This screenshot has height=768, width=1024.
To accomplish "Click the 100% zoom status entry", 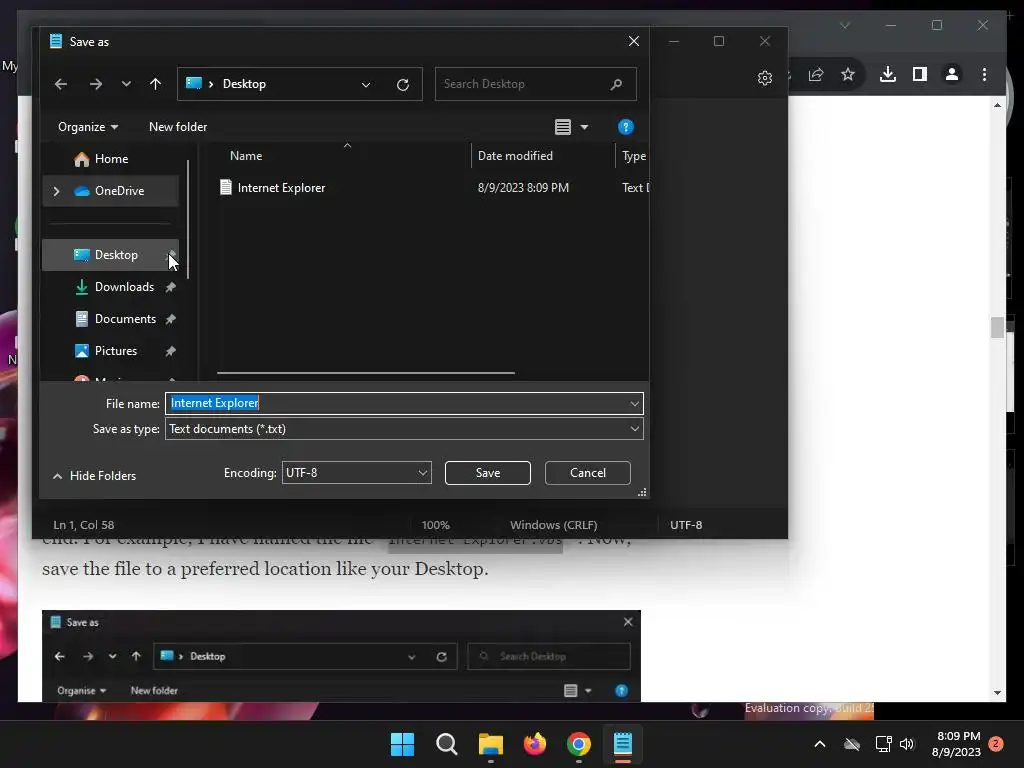I will (x=436, y=525).
